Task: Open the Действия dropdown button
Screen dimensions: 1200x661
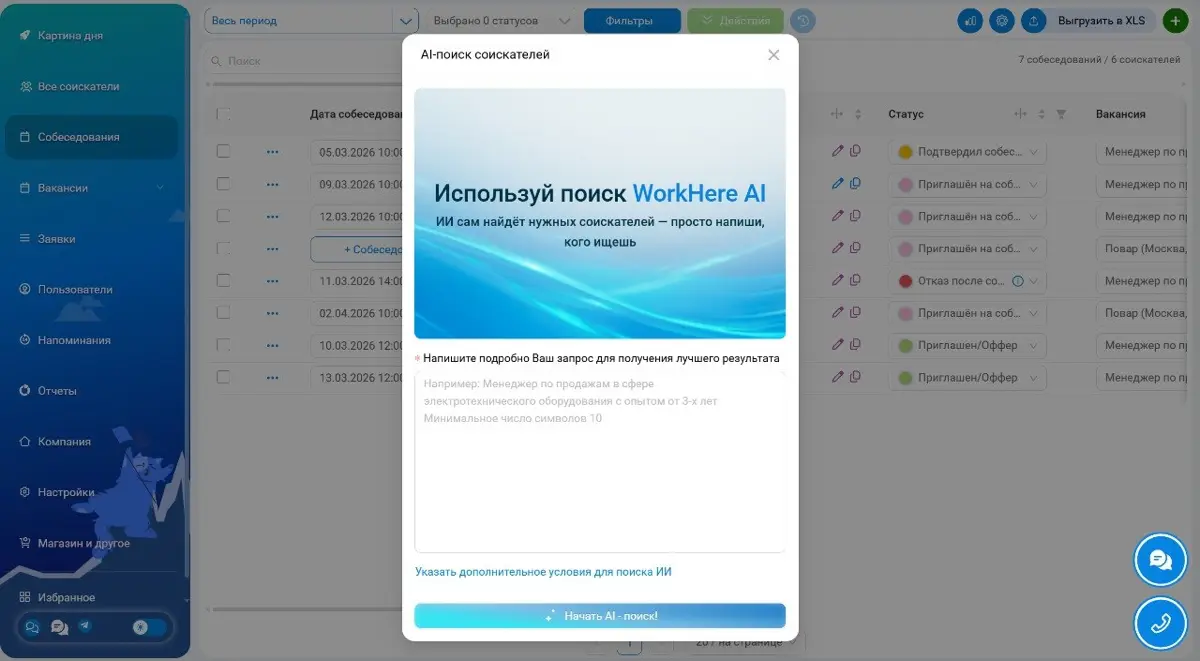Action: click(735, 20)
